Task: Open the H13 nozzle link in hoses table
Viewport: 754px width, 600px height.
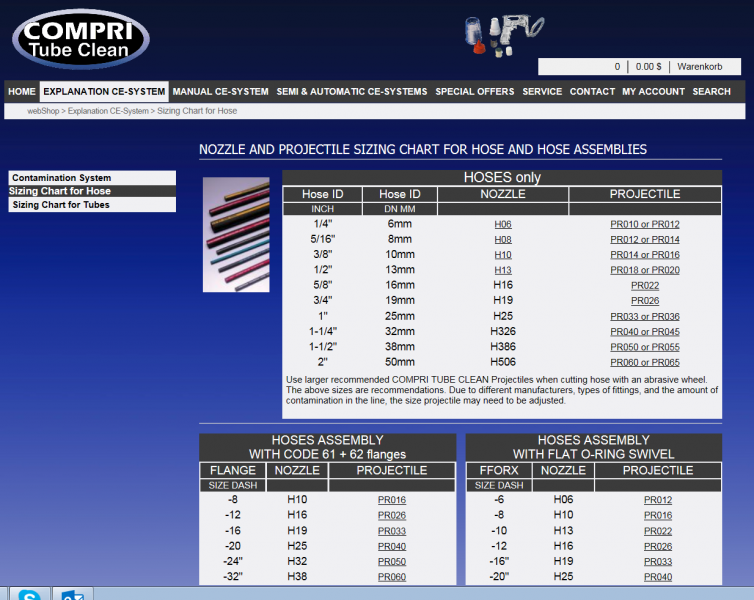Action: (x=503, y=270)
